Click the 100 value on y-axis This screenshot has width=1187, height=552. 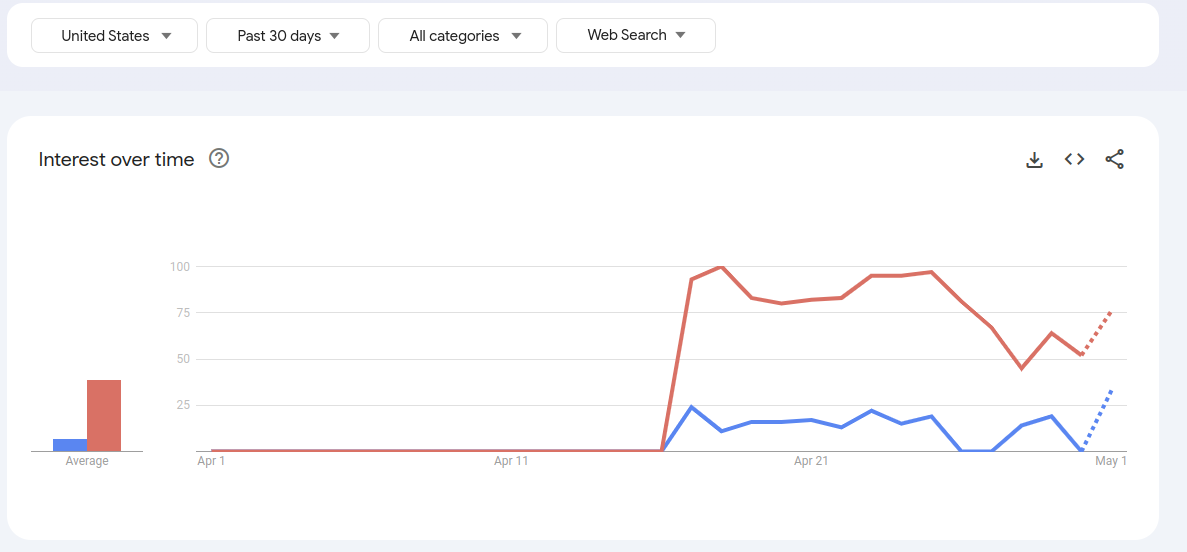pos(180,267)
